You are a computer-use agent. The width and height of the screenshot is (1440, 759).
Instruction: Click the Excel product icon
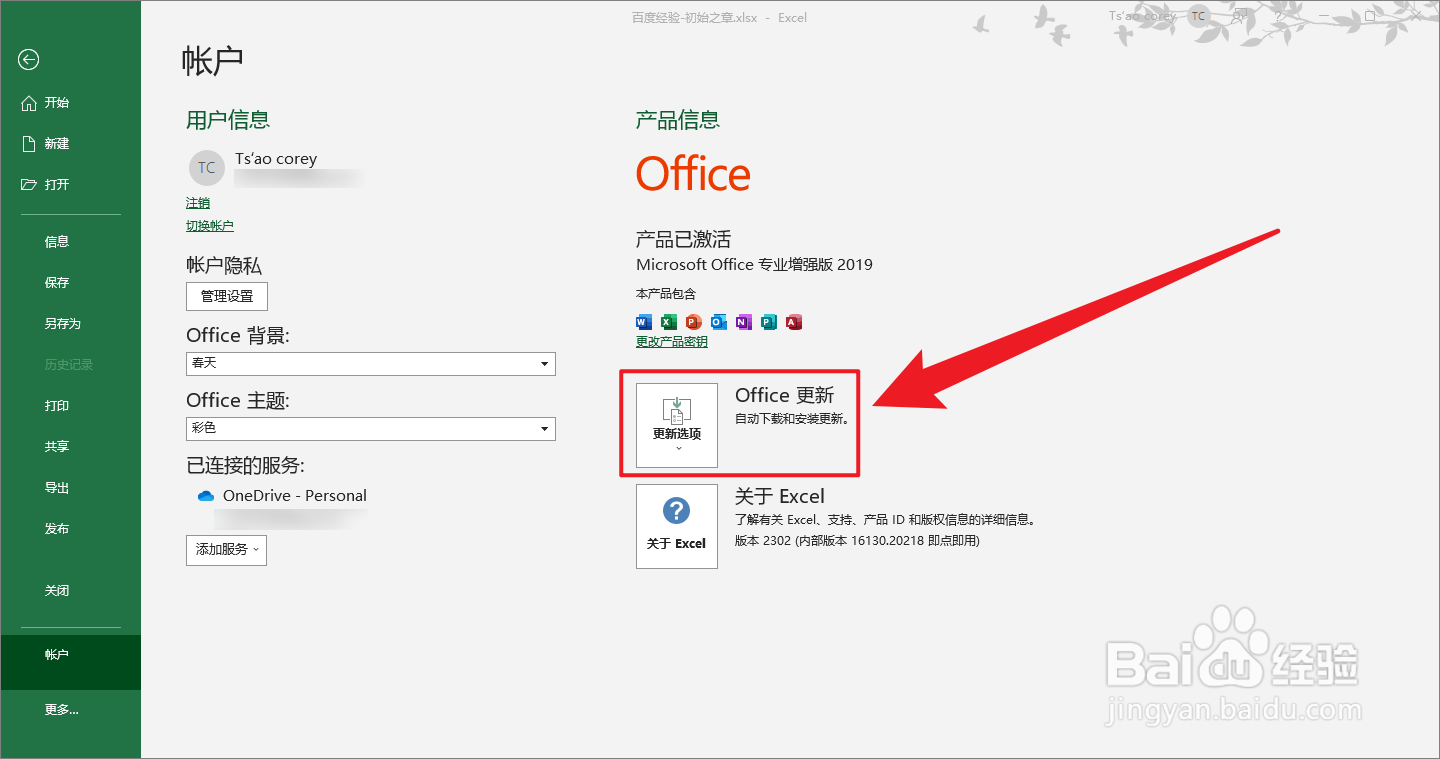click(x=668, y=322)
